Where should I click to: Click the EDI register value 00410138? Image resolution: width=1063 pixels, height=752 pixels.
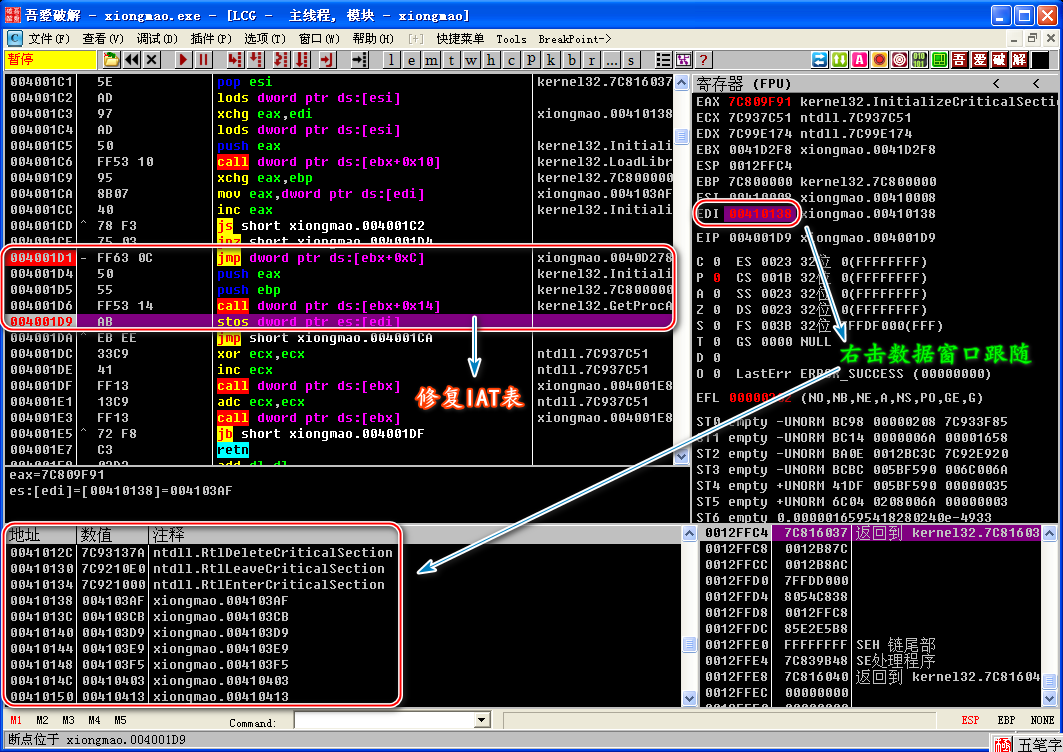(760, 214)
